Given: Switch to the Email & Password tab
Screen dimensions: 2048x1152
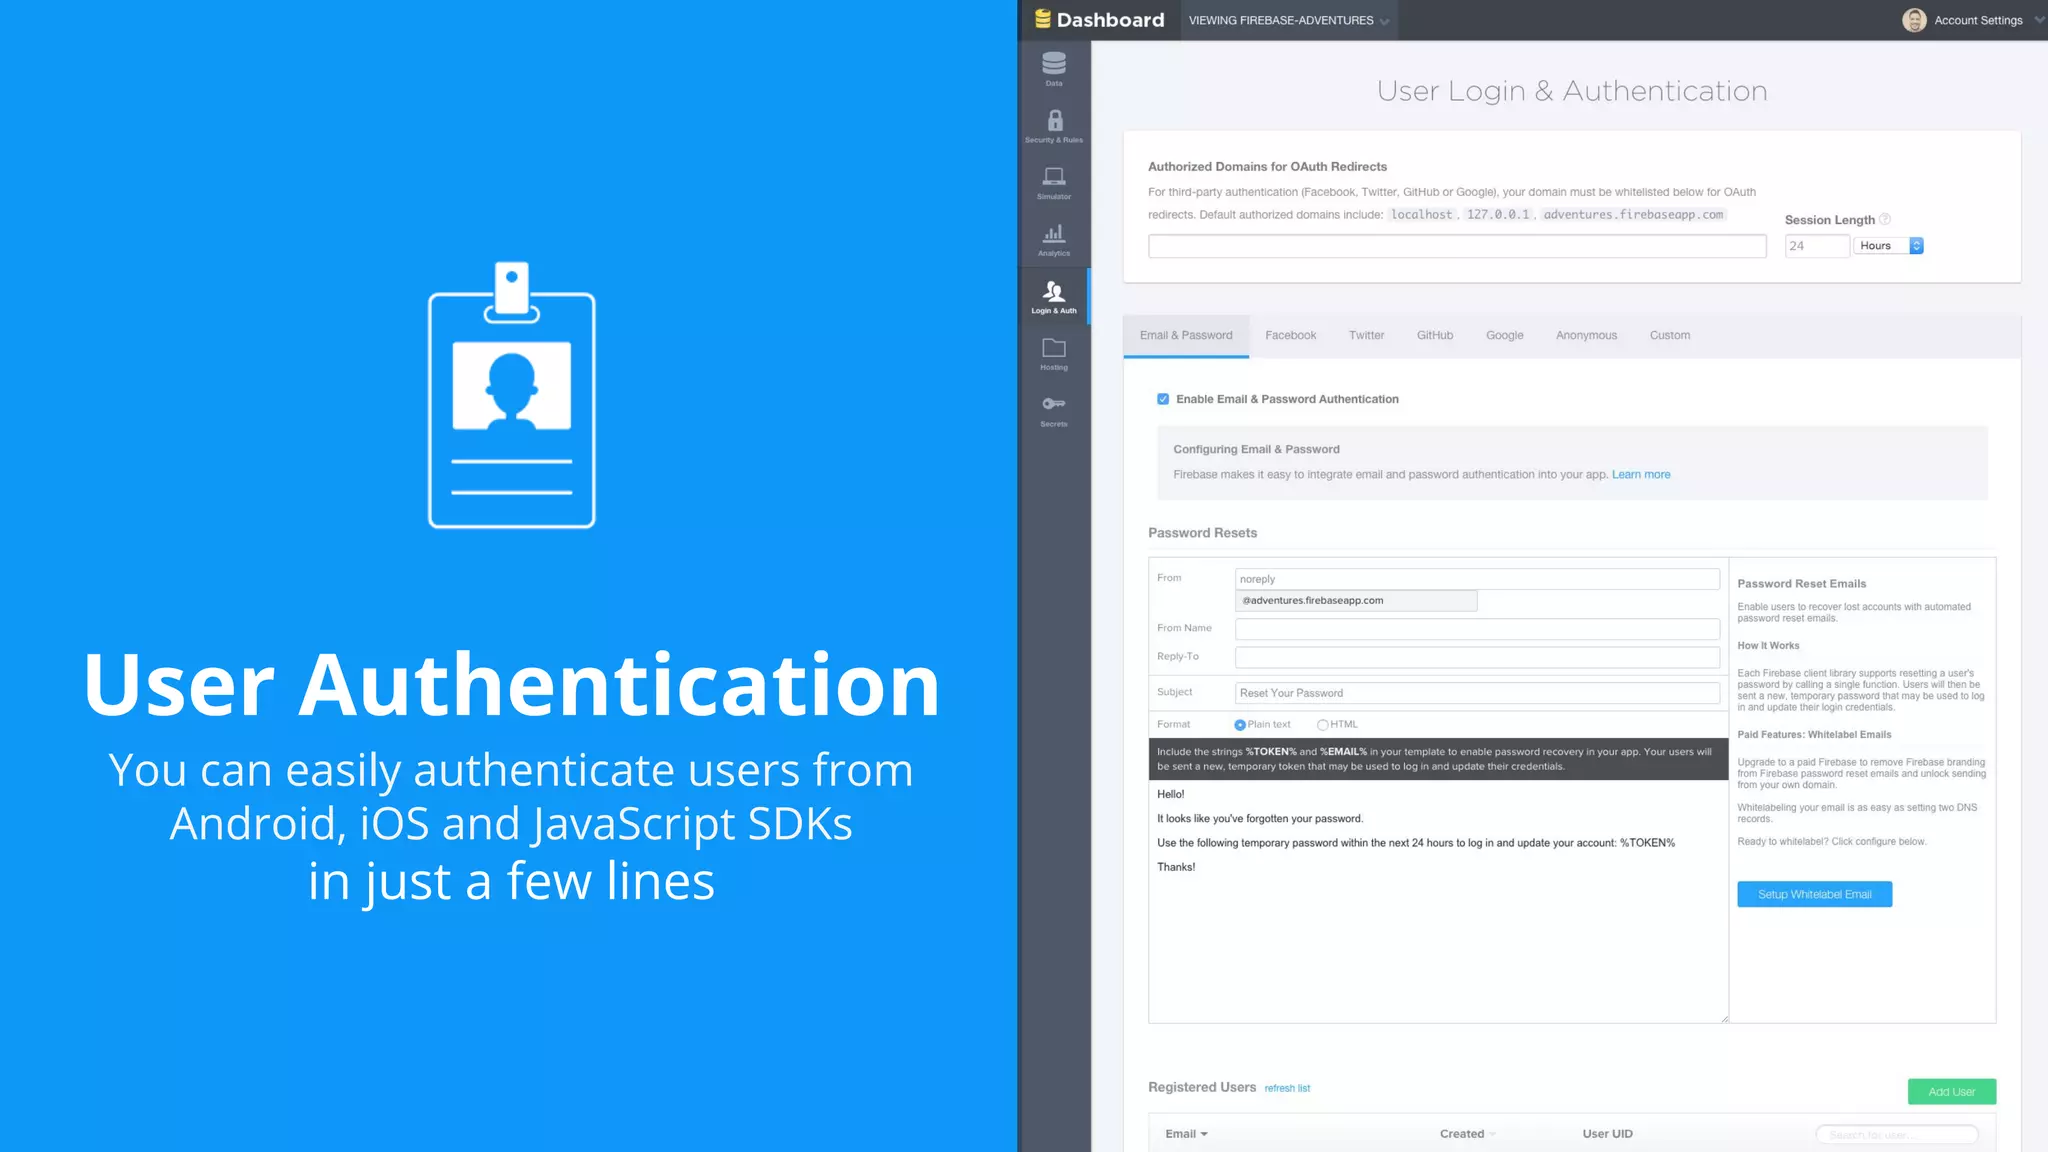Looking at the screenshot, I should tap(1186, 336).
